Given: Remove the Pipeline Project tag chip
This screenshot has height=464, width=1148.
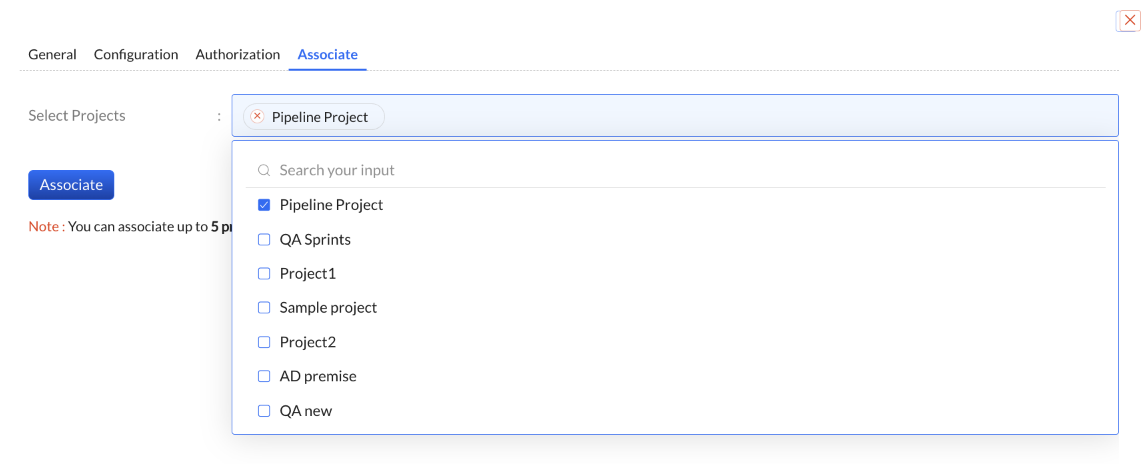Looking at the screenshot, I should (x=257, y=116).
